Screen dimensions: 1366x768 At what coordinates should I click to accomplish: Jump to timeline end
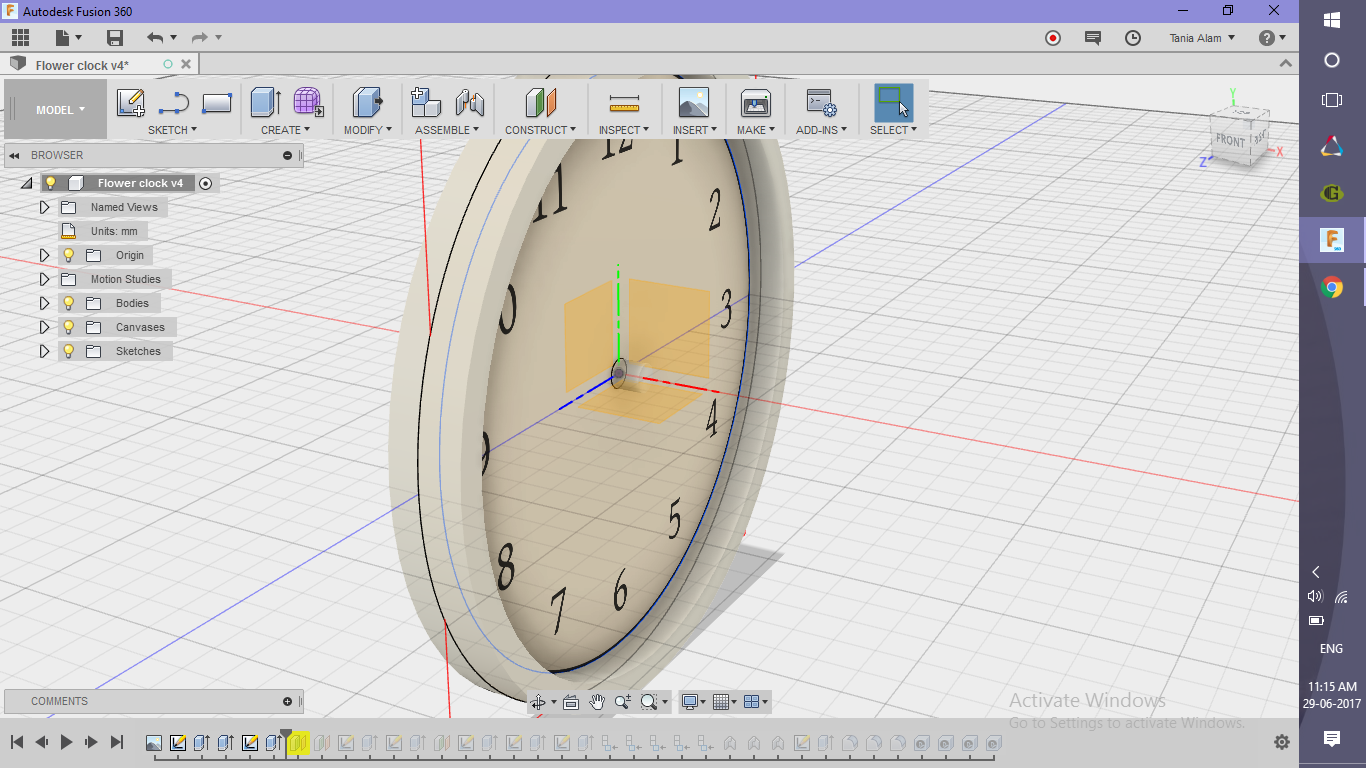point(116,742)
